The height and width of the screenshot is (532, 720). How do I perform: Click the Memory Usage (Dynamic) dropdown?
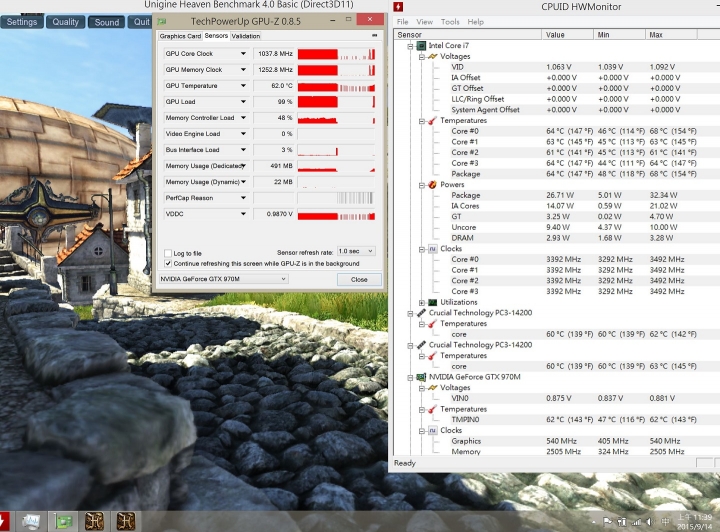point(243,182)
